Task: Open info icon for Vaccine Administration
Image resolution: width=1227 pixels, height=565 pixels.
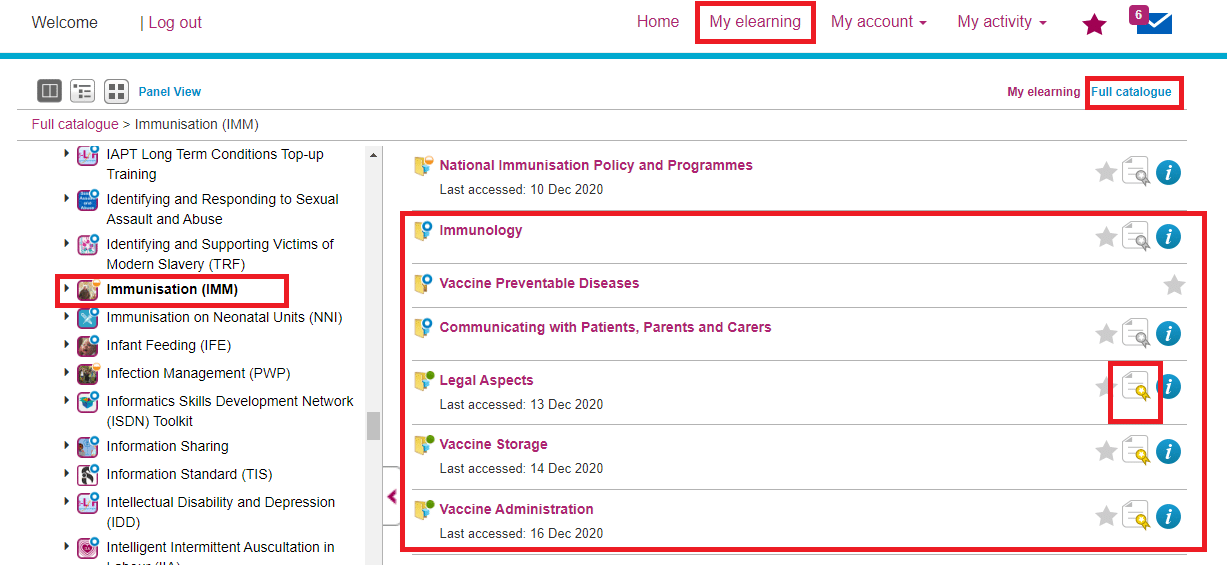Action: [x=1168, y=516]
